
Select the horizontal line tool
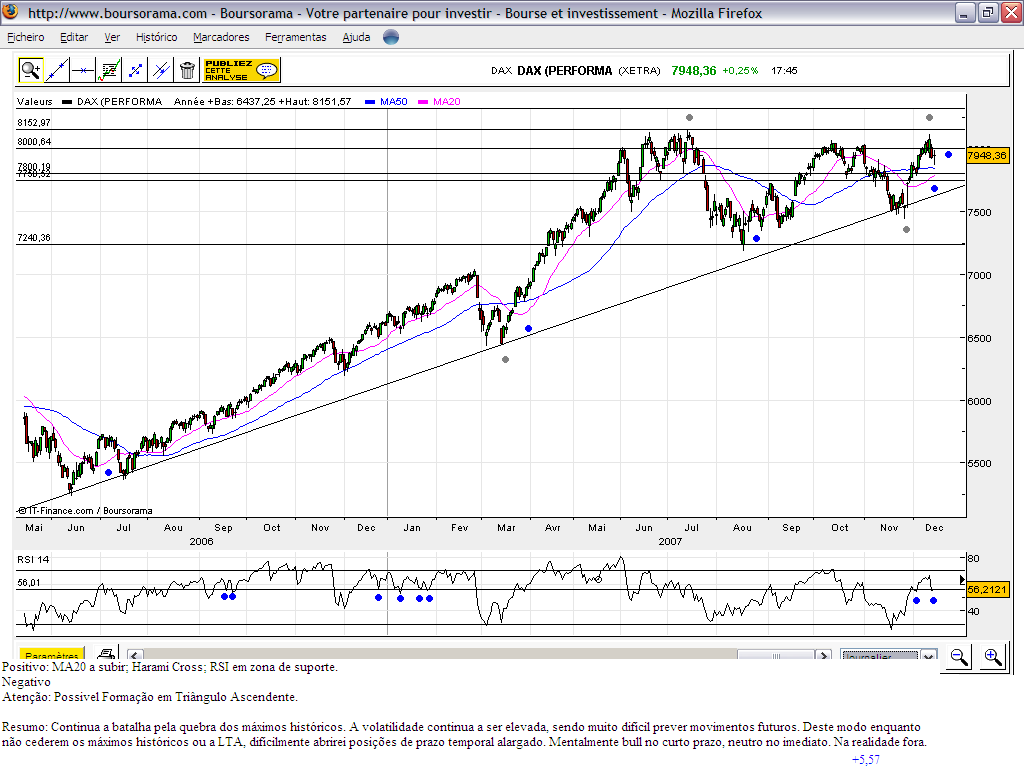tap(83, 70)
